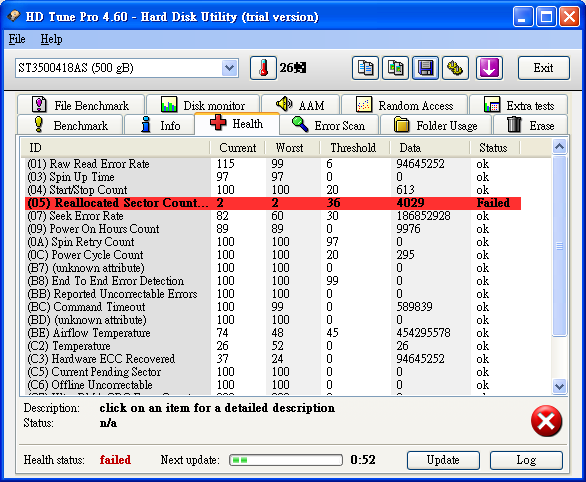Open the drive selection dropdown
This screenshot has height=482, width=586.
(x=229, y=68)
